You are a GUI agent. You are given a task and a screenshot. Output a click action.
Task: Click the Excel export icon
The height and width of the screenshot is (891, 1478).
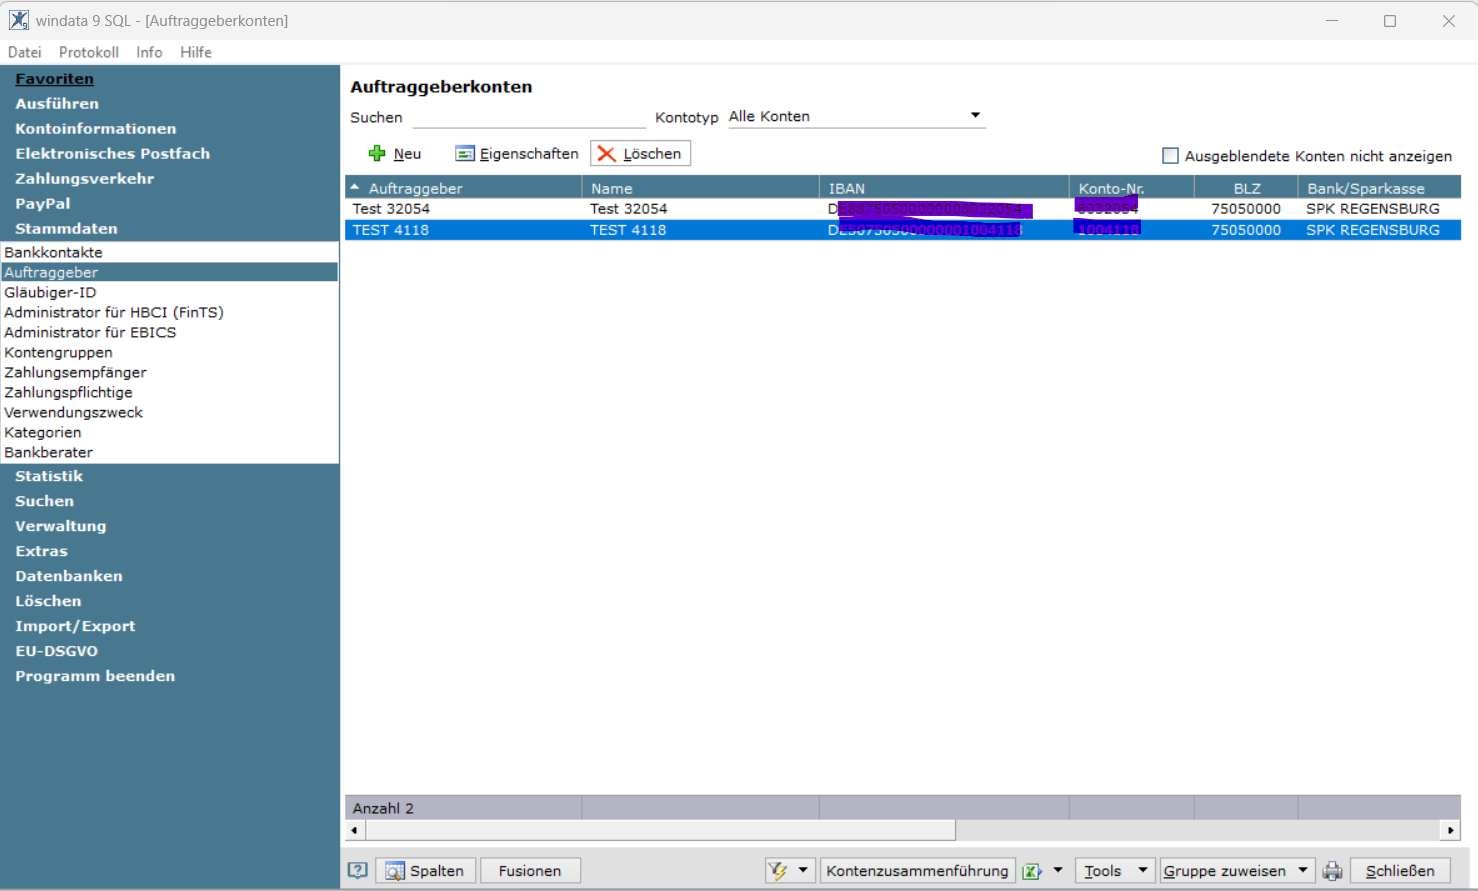(1032, 871)
